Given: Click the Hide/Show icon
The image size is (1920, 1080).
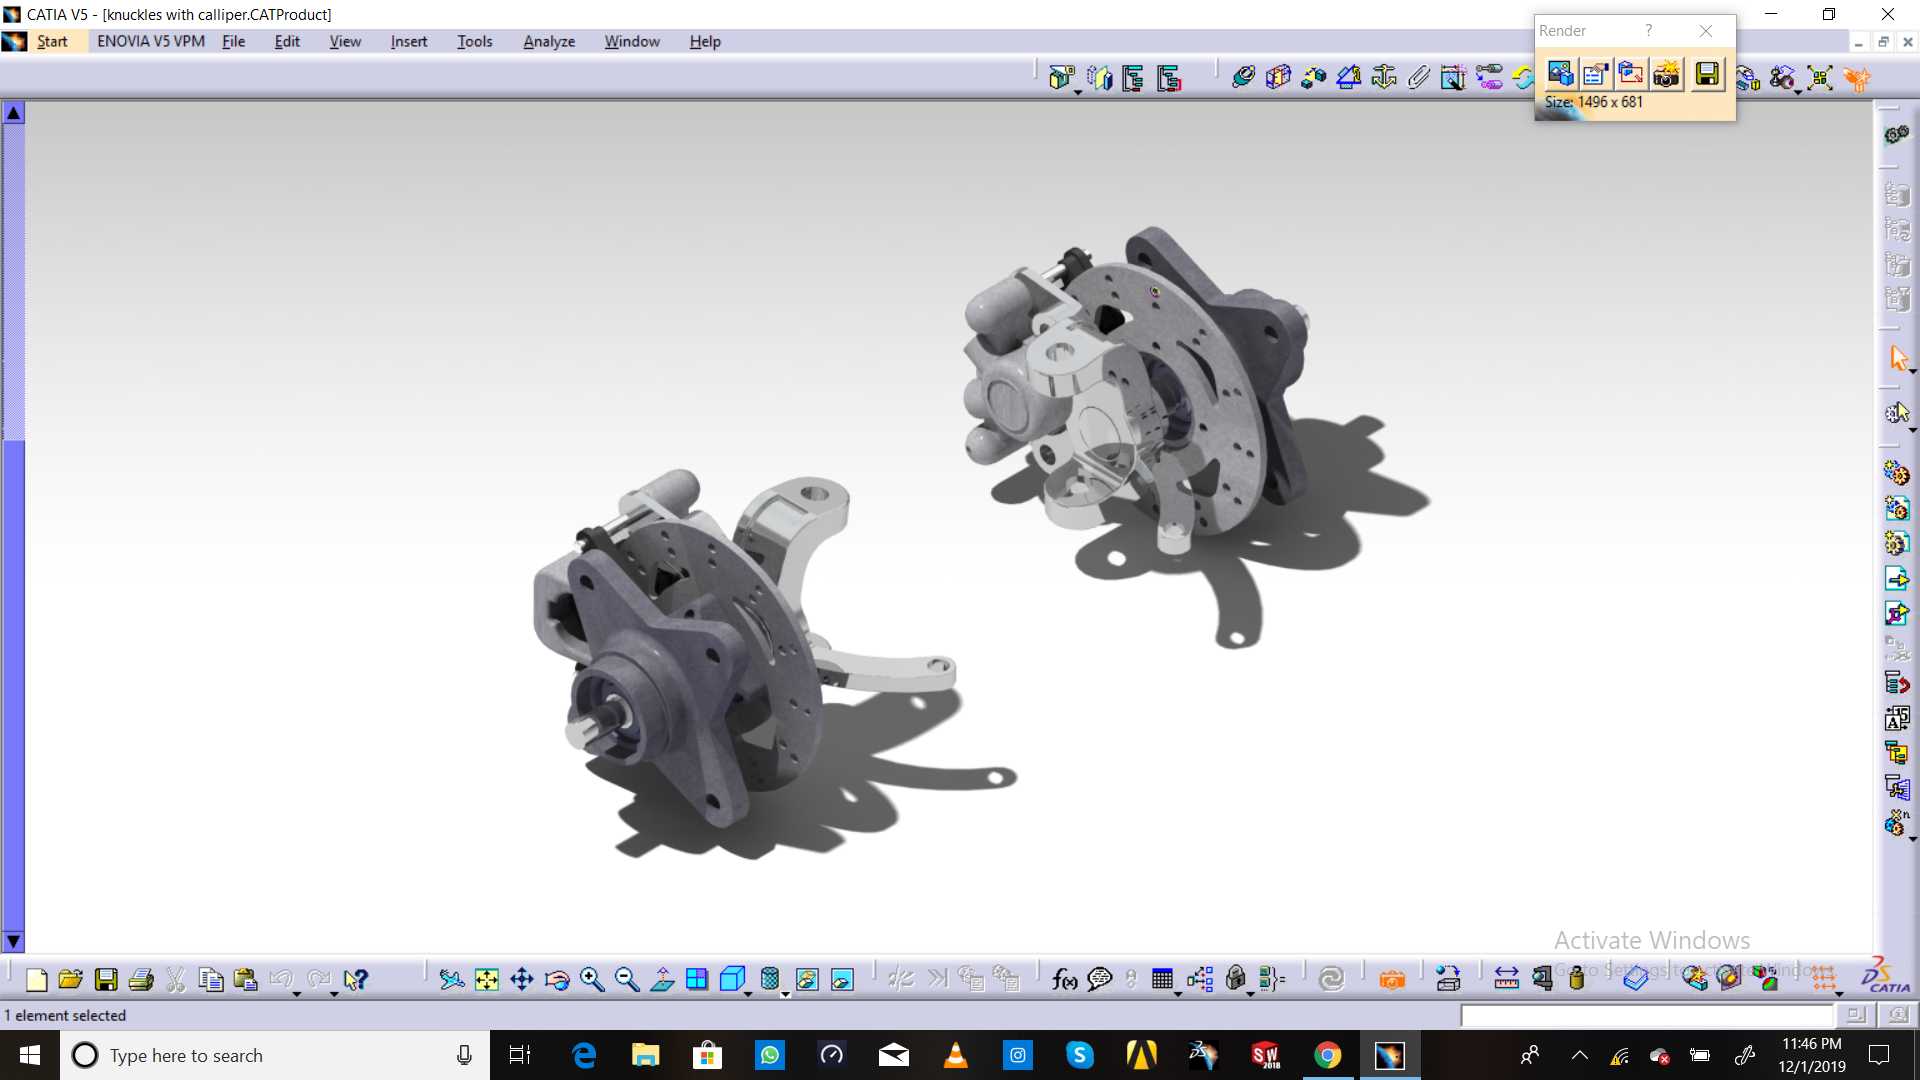Looking at the screenshot, I should coord(807,980).
